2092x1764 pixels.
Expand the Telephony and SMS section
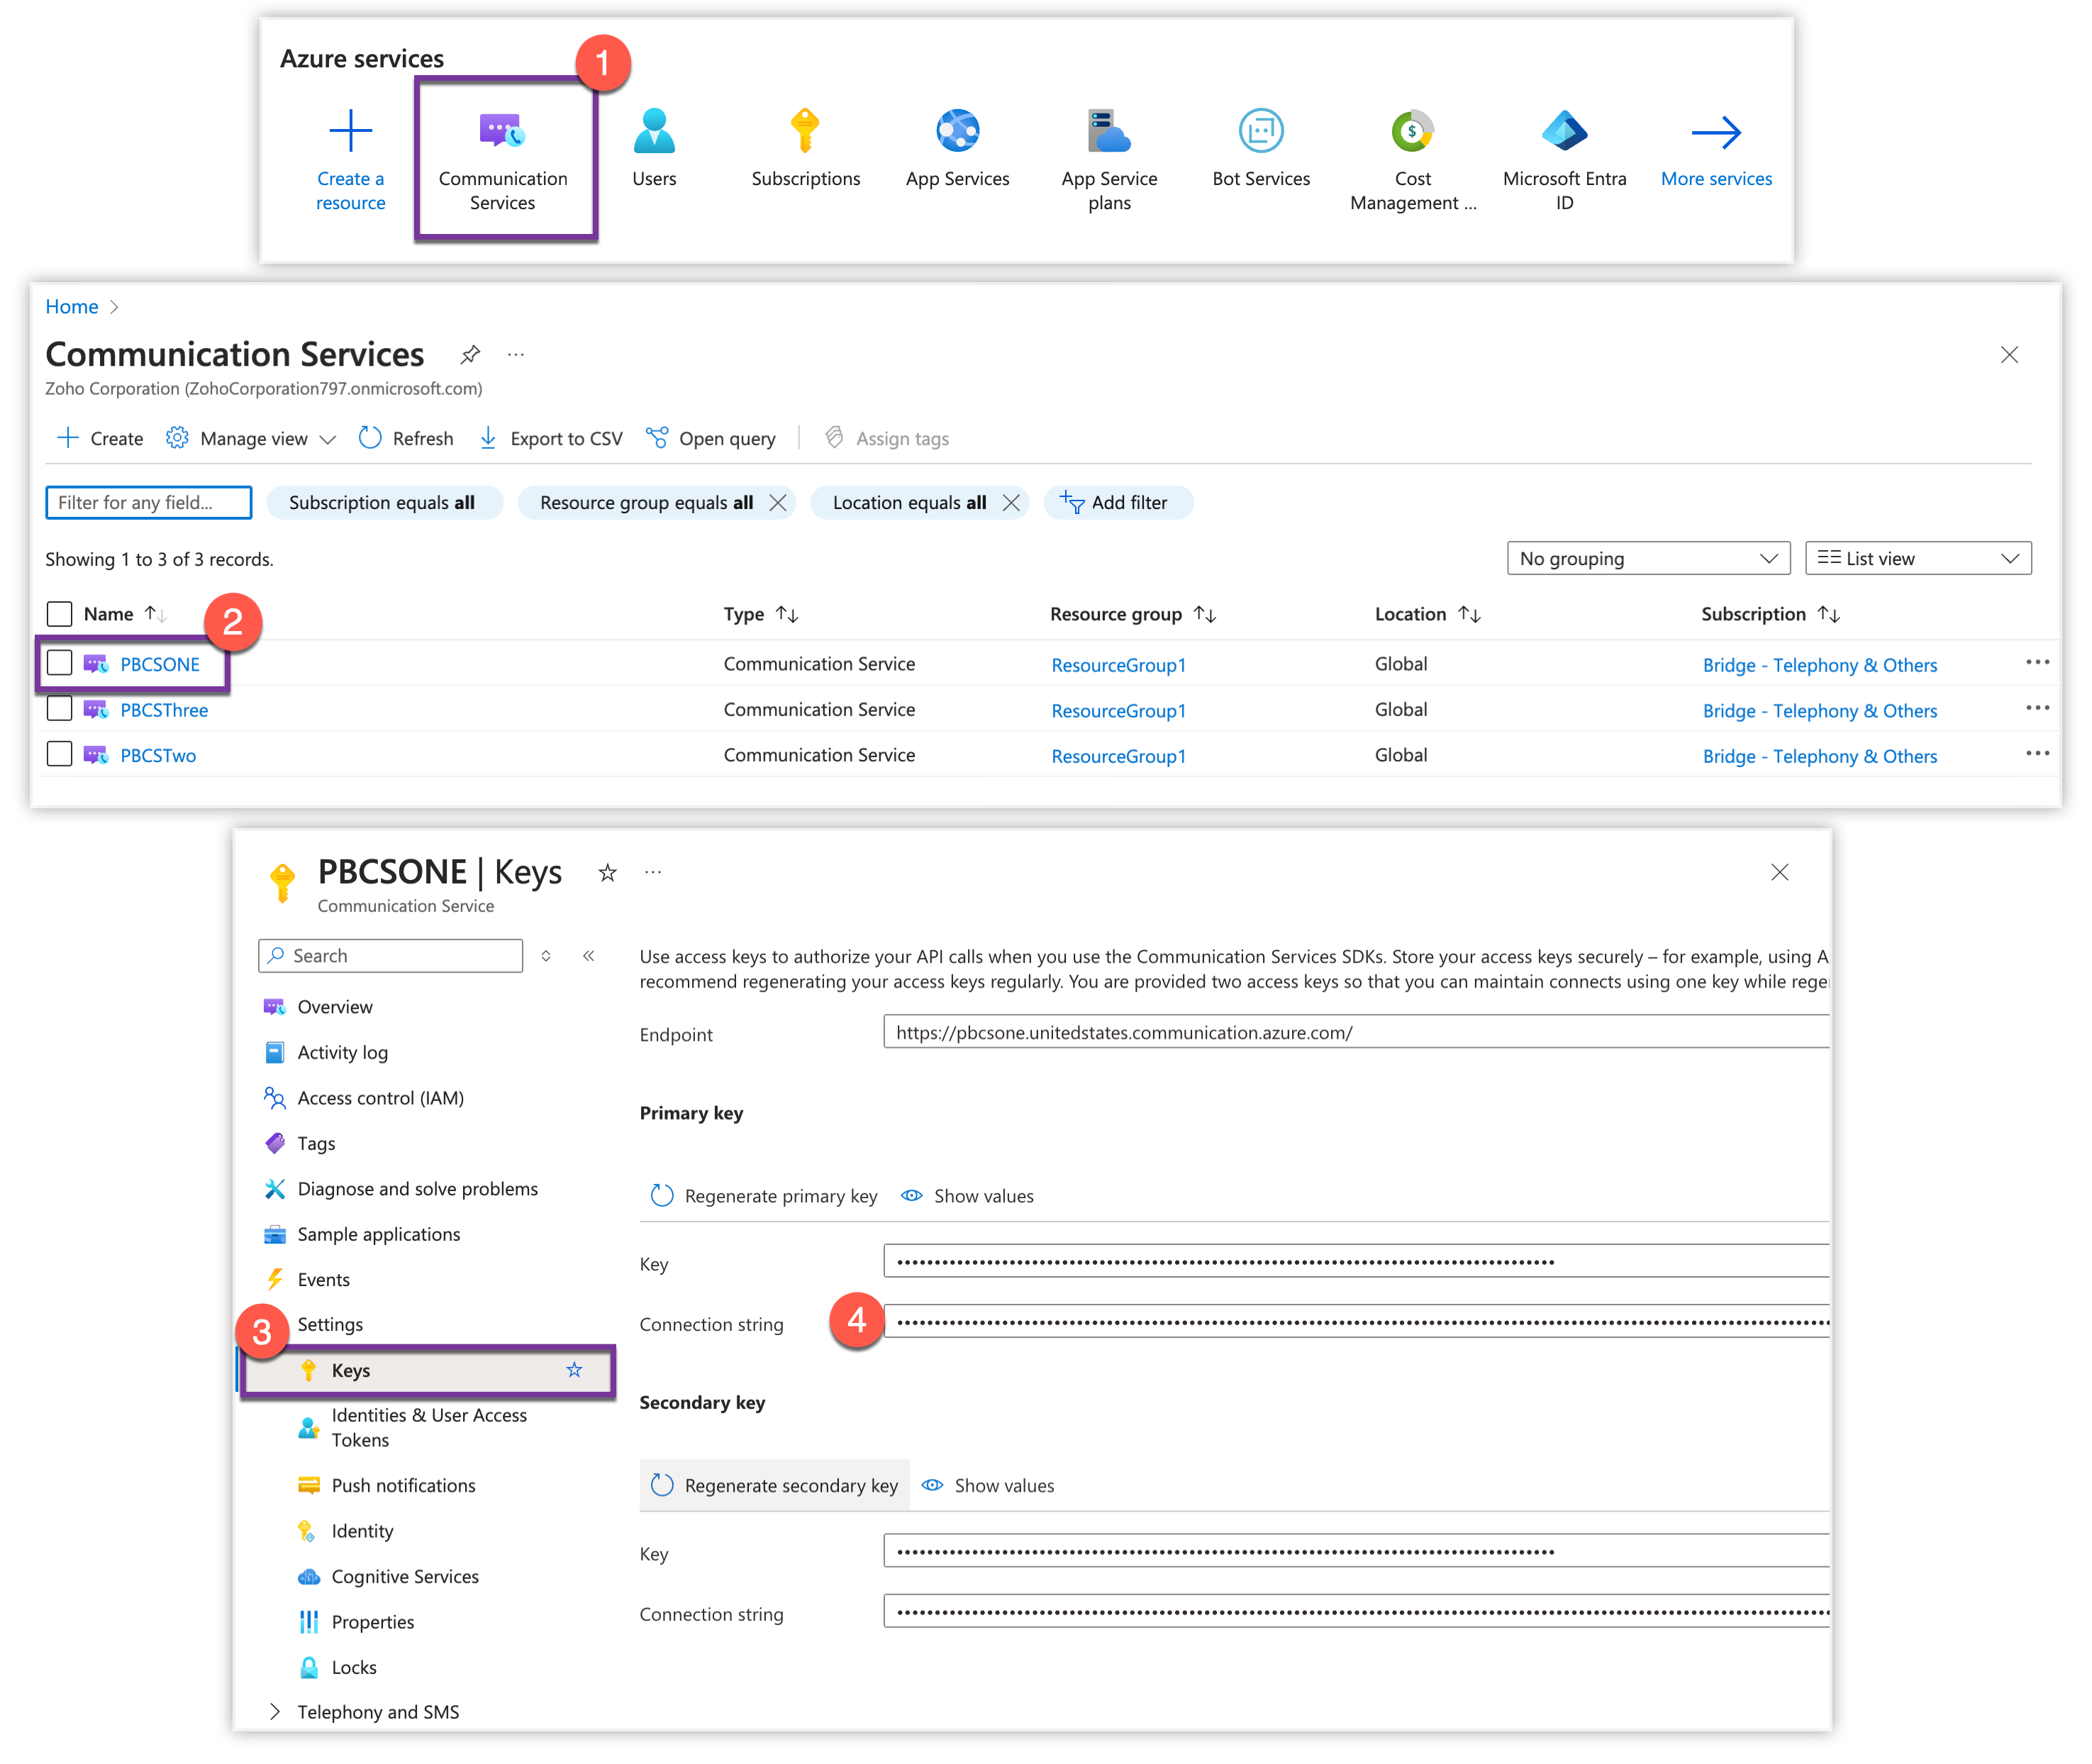pos(275,1712)
